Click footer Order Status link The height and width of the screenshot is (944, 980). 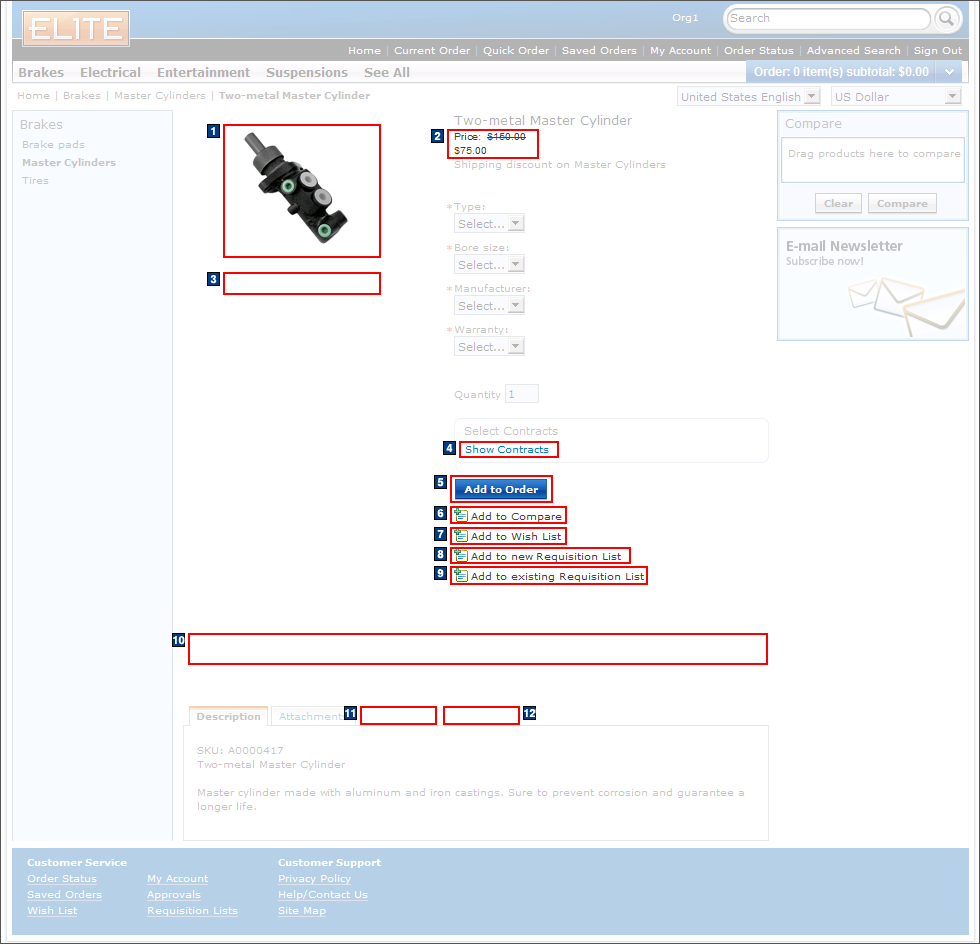coord(62,878)
